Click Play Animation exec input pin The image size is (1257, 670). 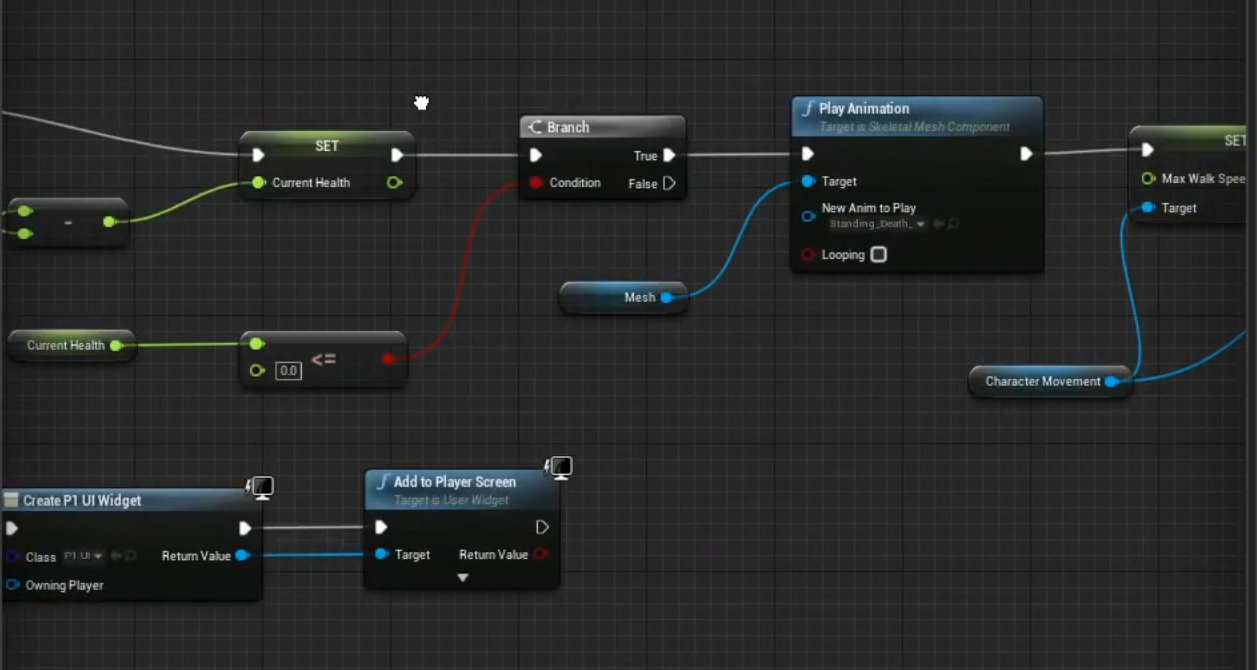(x=808, y=154)
